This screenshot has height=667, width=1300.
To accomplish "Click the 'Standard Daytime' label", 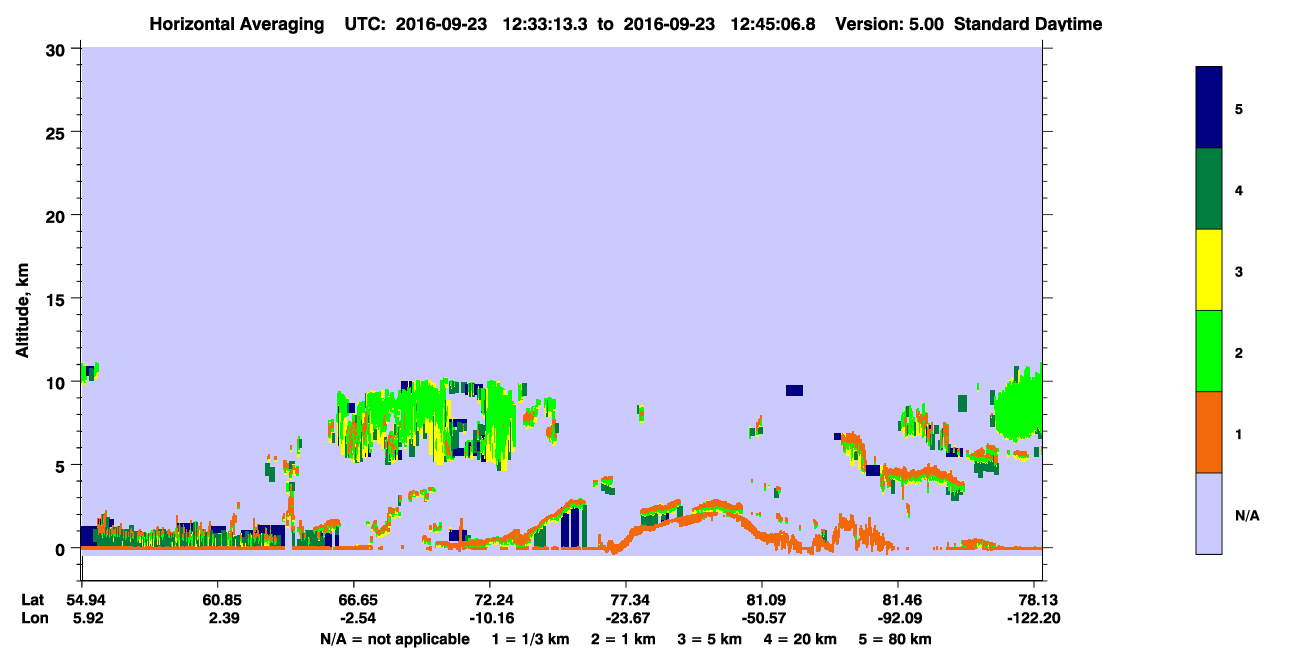I will 1028,24.
